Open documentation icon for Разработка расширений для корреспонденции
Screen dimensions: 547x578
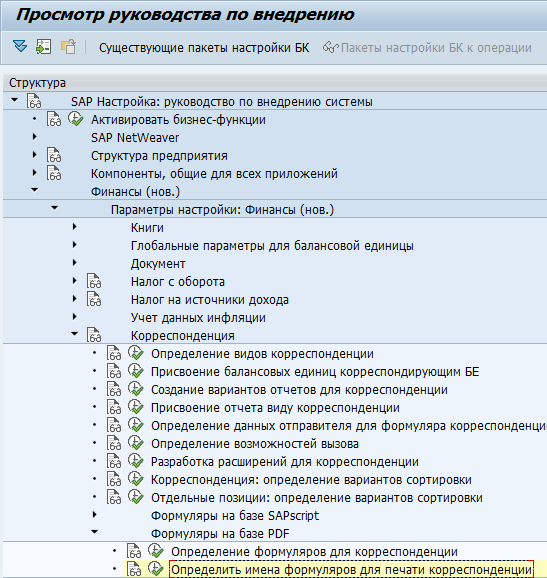[114, 461]
